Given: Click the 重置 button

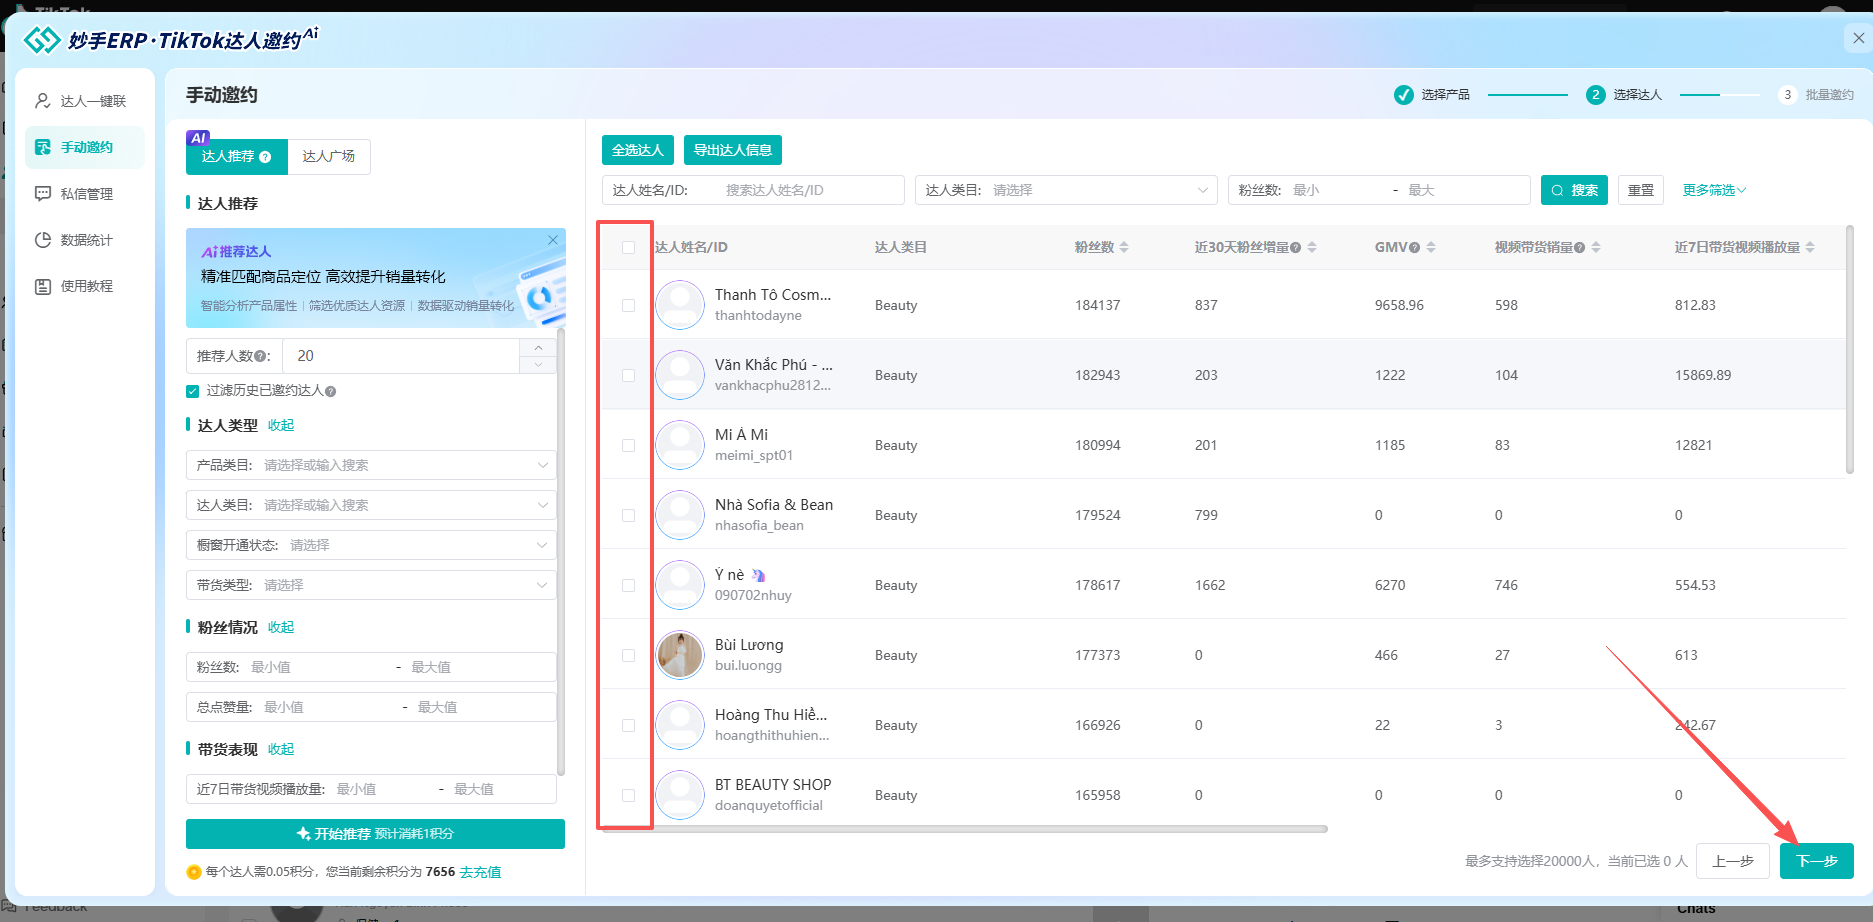Looking at the screenshot, I should point(1641,190).
